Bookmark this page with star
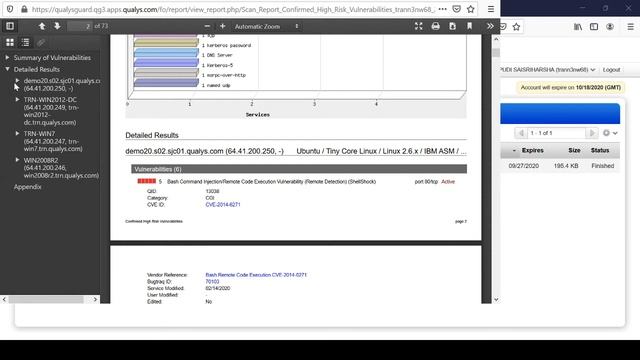This screenshot has height=360, width=640. (471, 9)
